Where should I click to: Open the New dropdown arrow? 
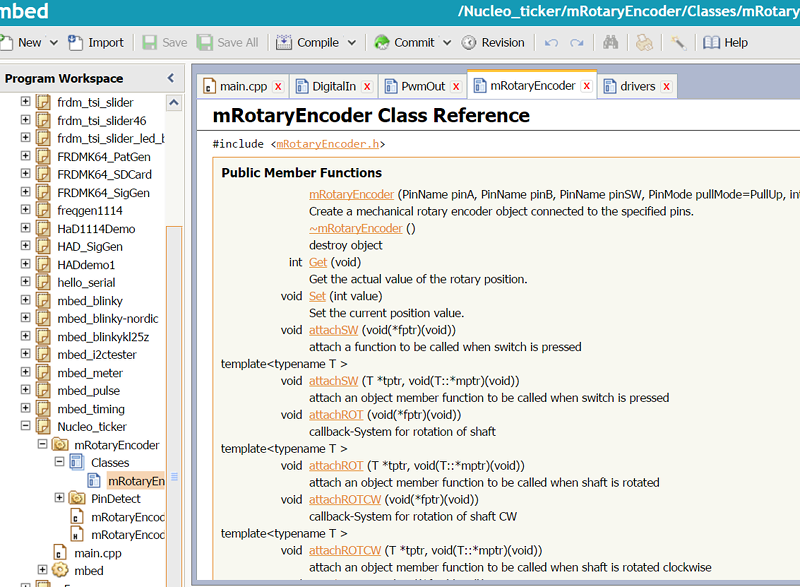tap(52, 43)
